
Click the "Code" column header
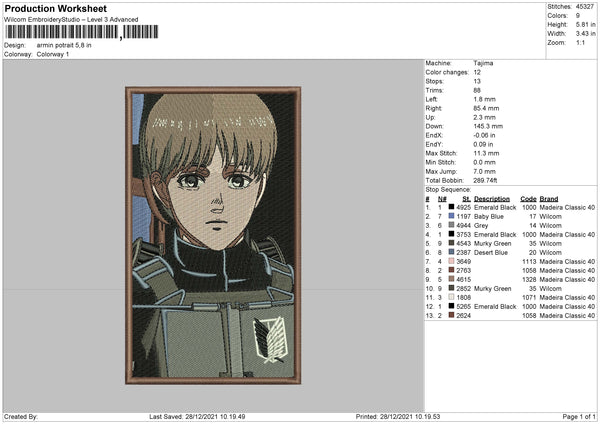pos(528,199)
